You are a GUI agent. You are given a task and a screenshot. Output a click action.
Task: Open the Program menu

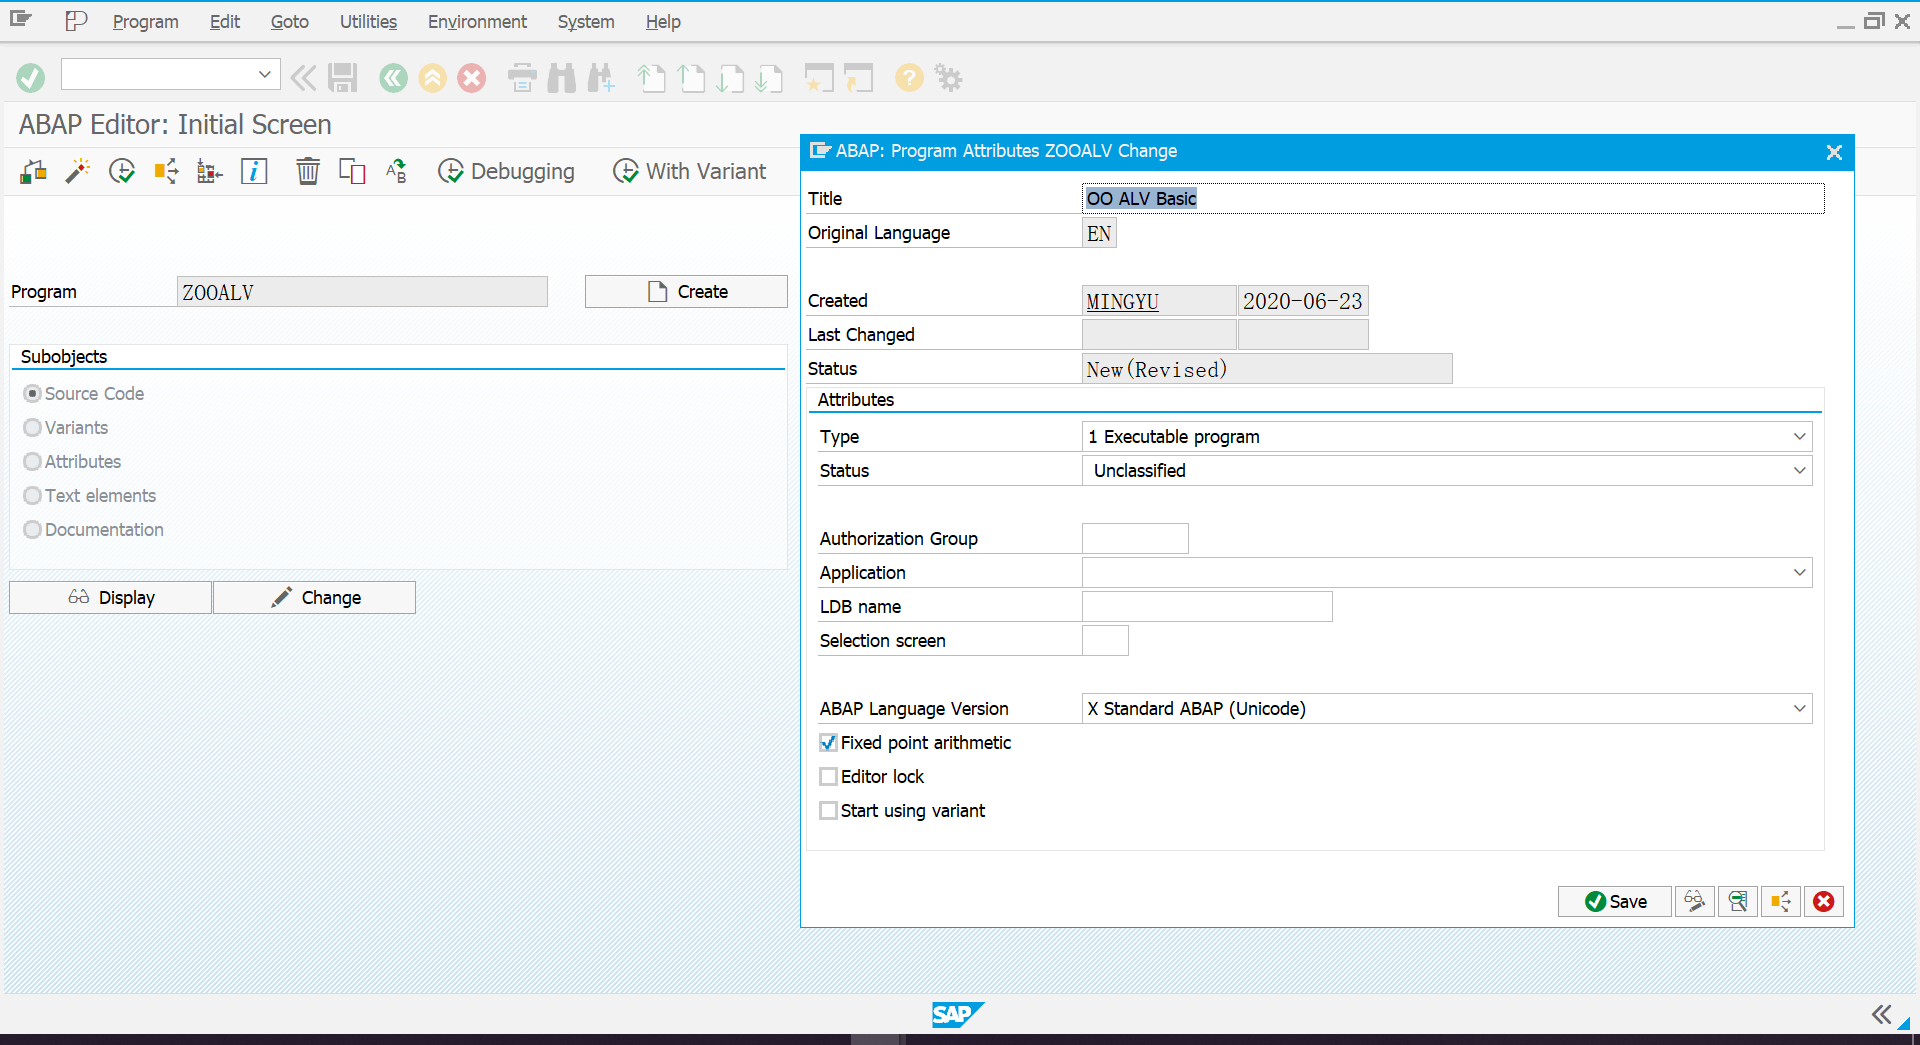pyautogui.click(x=145, y=21)
